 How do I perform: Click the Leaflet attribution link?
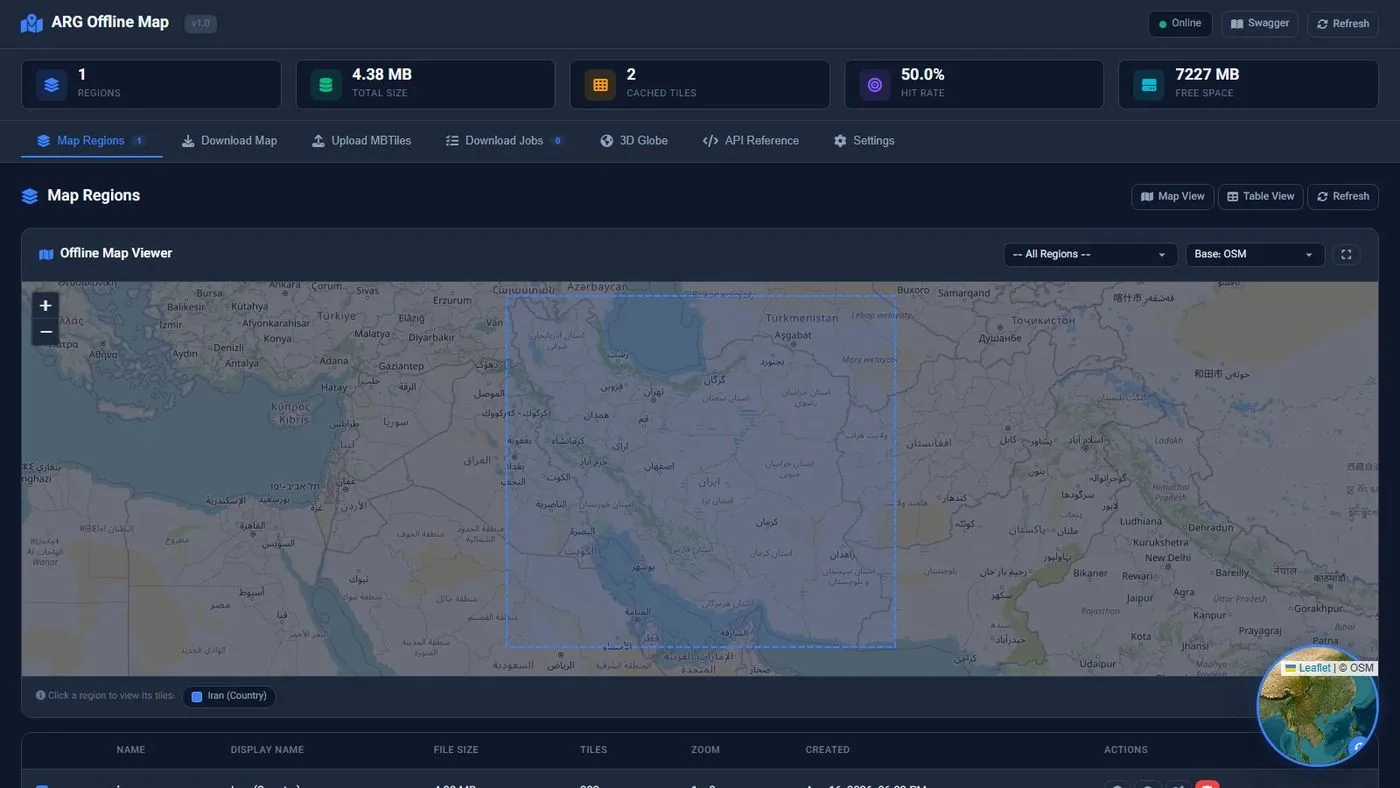click(1308, 668)
